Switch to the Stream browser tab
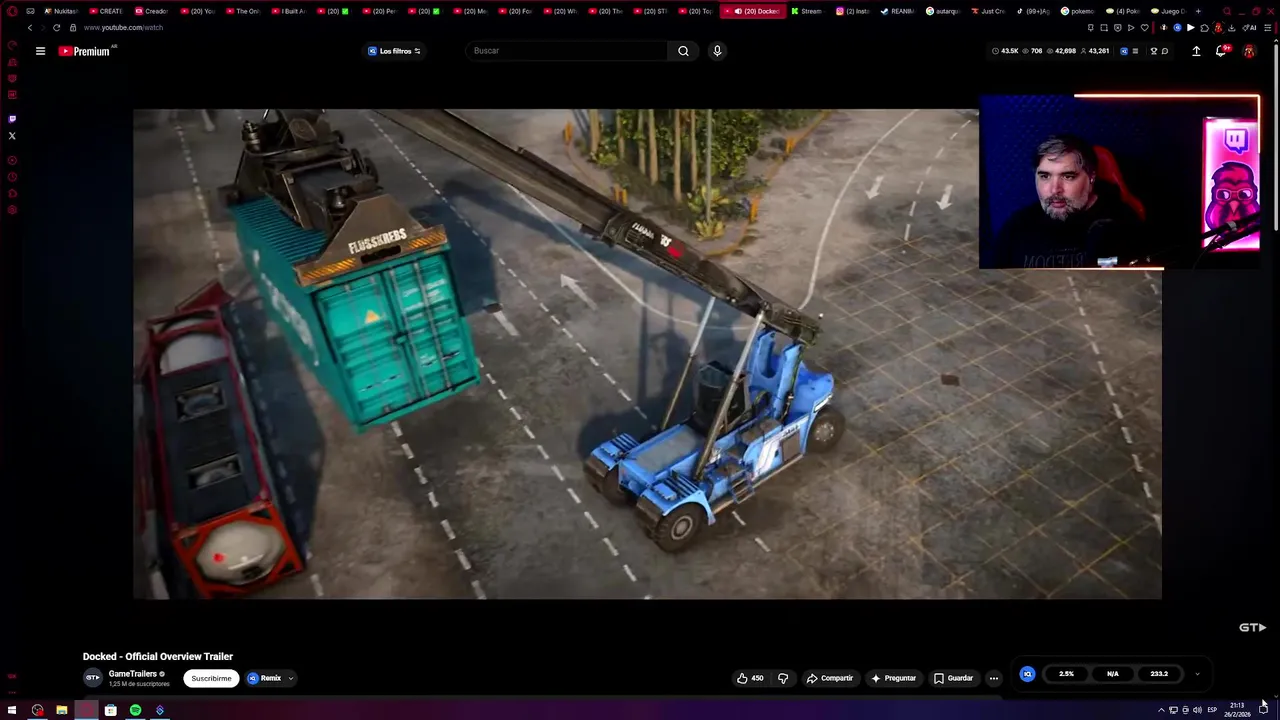This screenshot has height=720, width=1280. coord(805,11)
